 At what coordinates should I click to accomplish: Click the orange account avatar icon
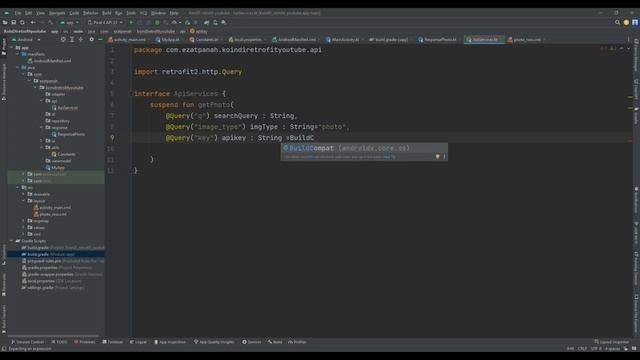click(626, 22)
